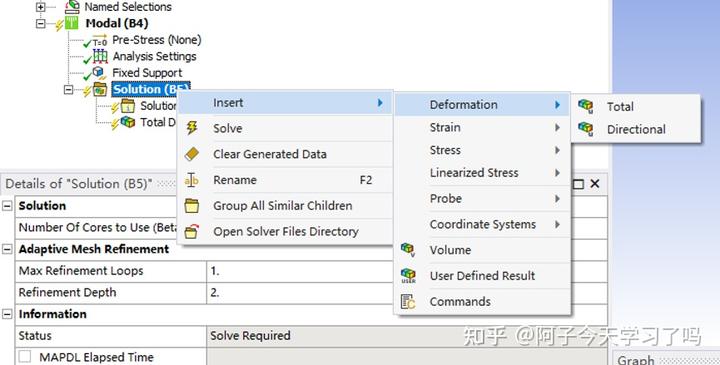Click the Total deformation icon

click(585, 107)
